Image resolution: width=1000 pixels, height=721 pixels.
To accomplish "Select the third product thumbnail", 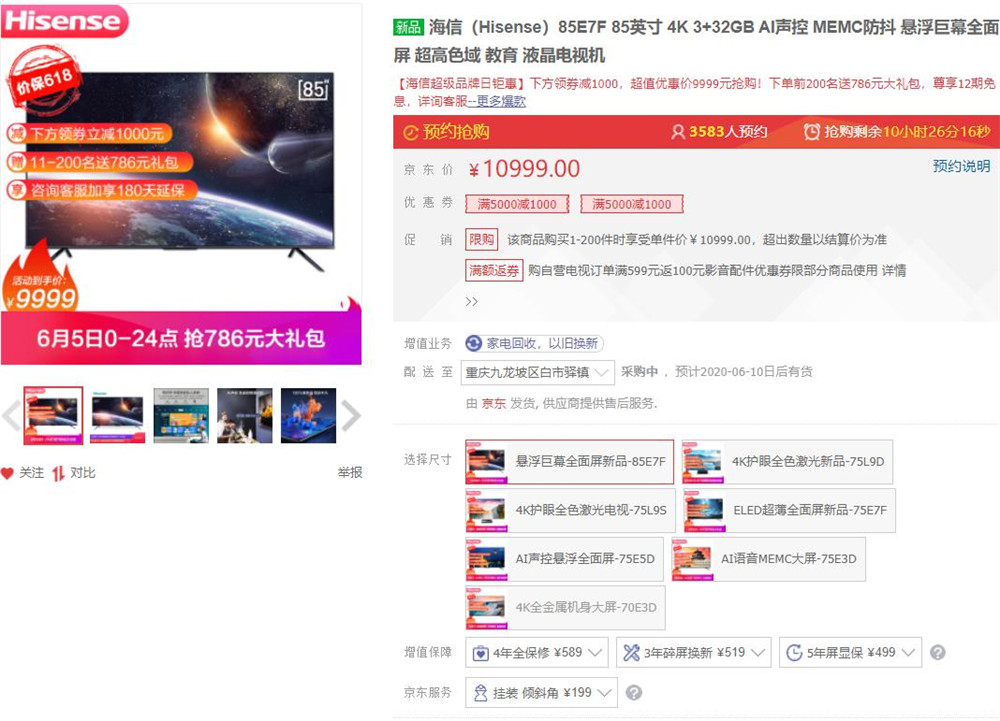I will point(181,416).
